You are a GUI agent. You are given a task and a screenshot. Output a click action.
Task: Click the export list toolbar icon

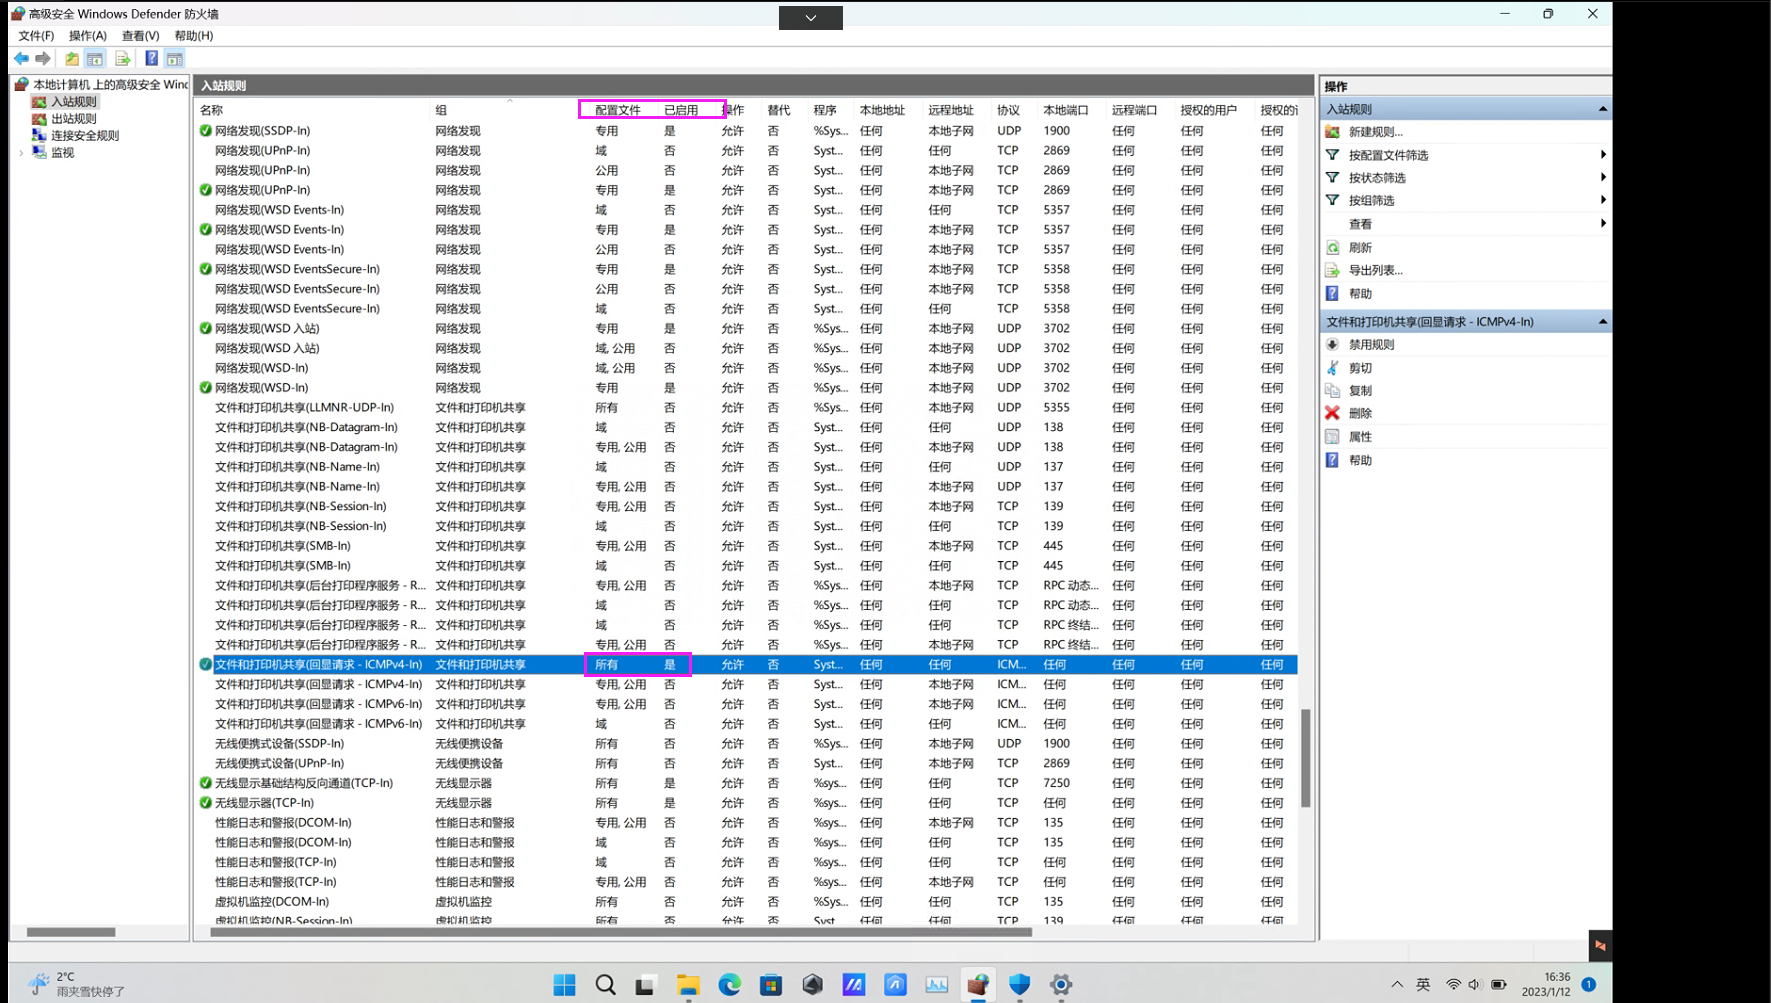[x=122, y=58]
